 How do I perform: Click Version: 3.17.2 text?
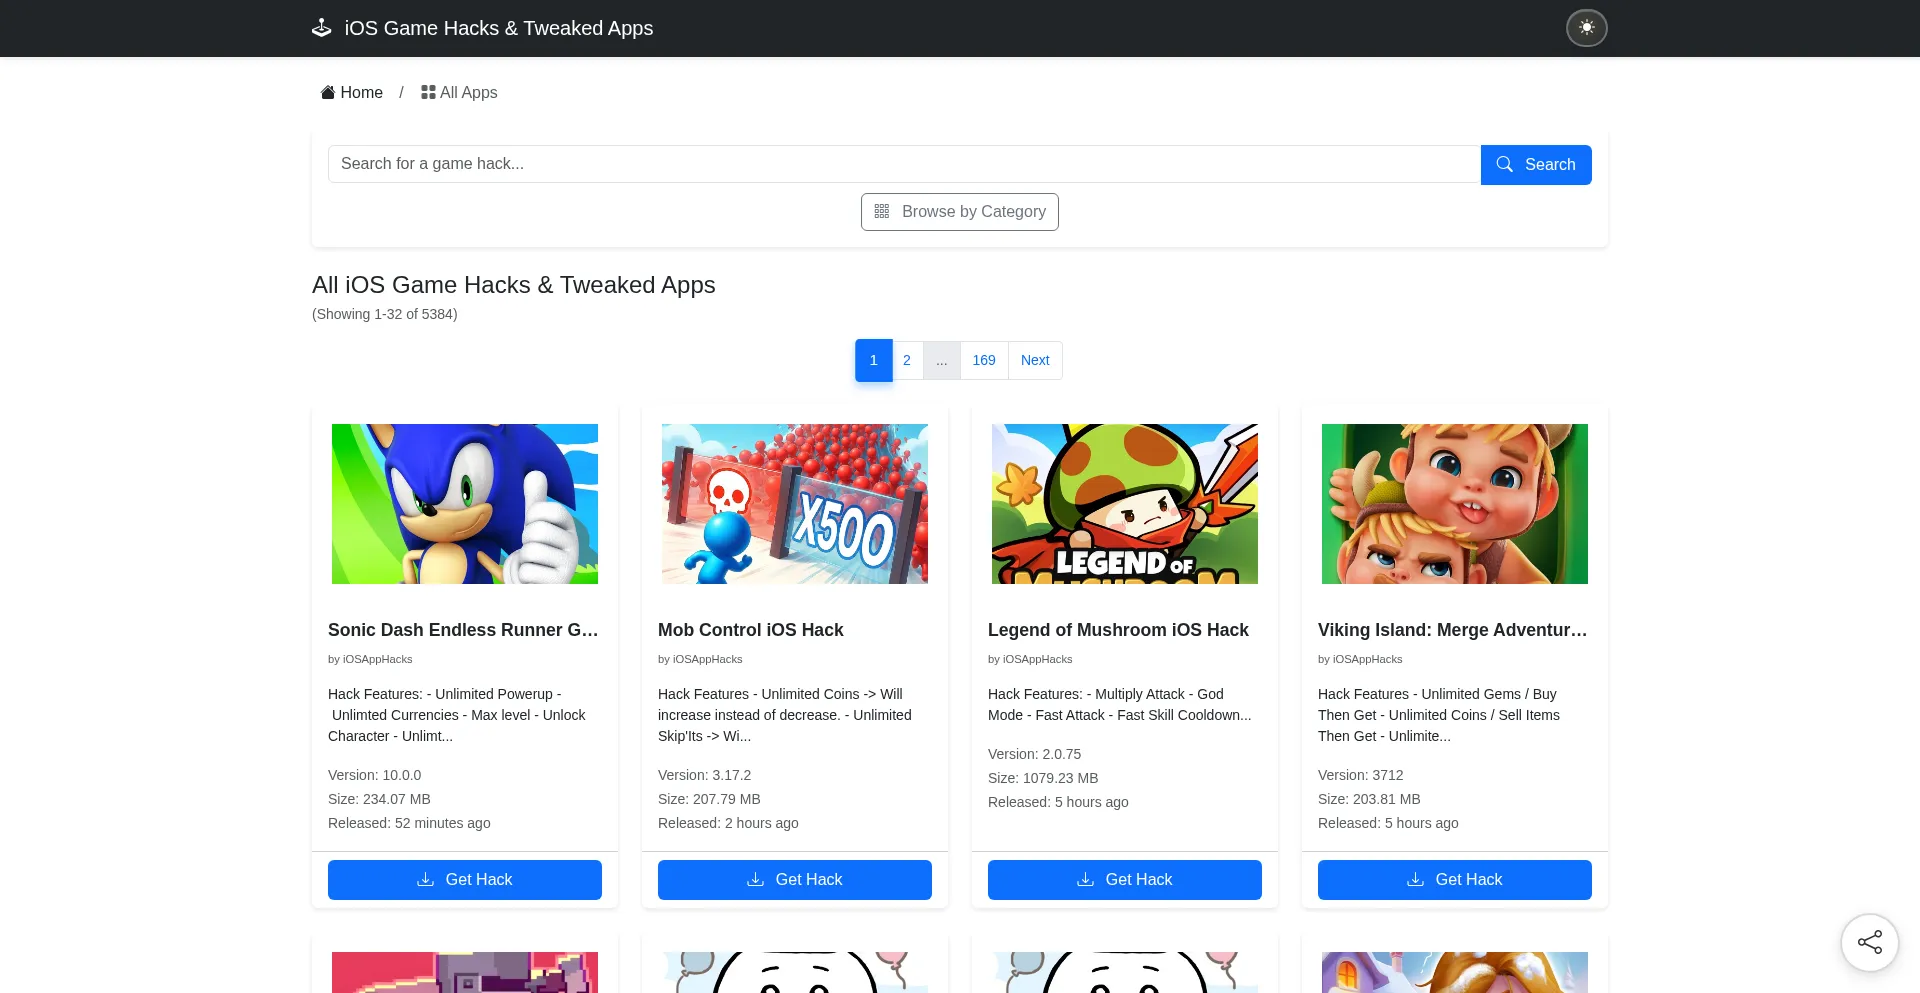[x=705, y=775]
